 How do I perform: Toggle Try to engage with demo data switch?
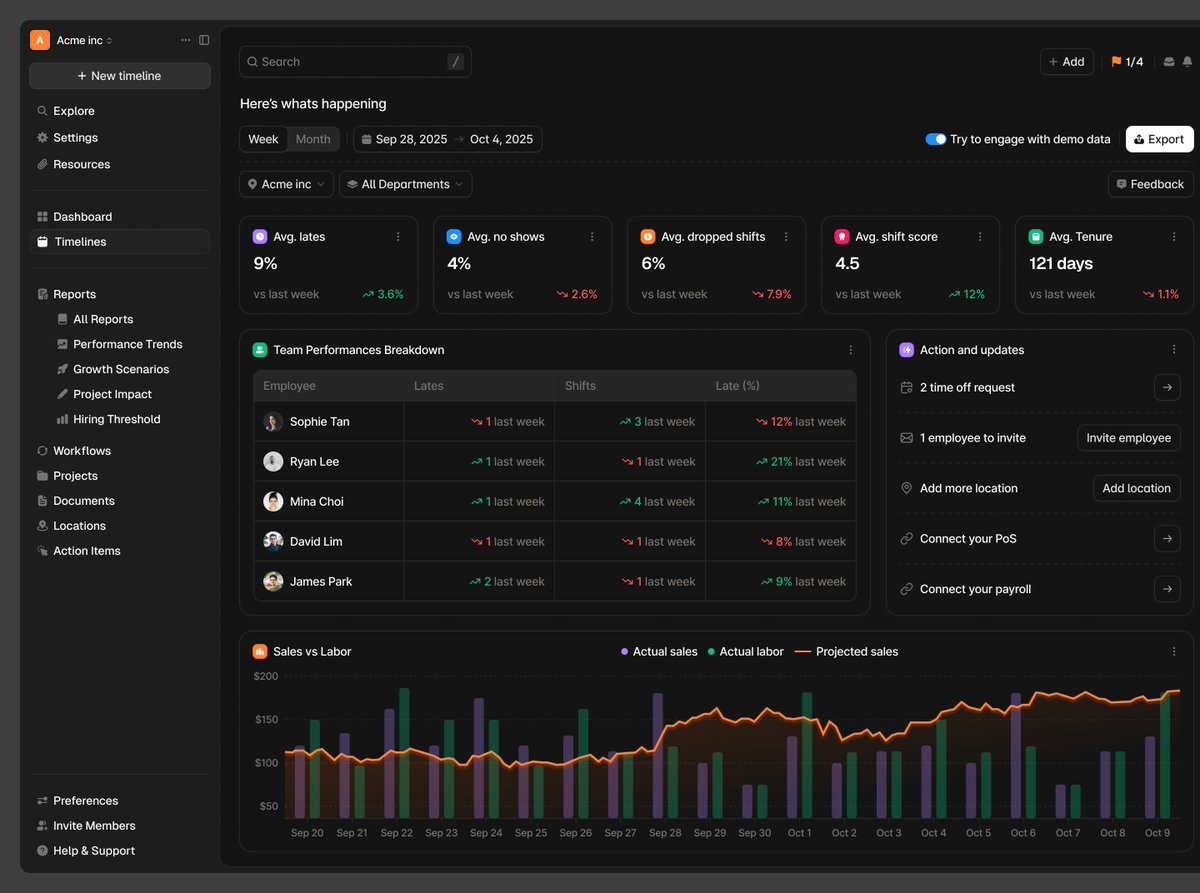[936, 139]
